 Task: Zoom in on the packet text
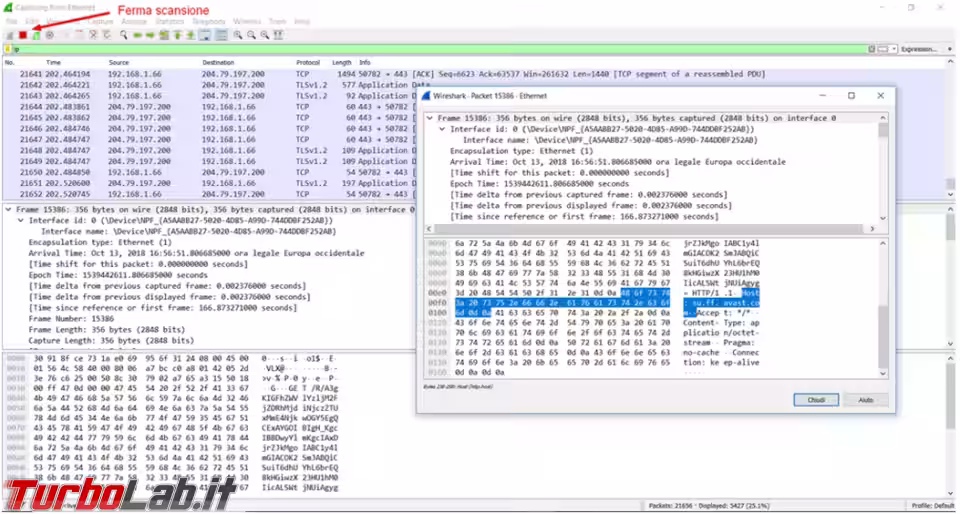tap(238, 34)
